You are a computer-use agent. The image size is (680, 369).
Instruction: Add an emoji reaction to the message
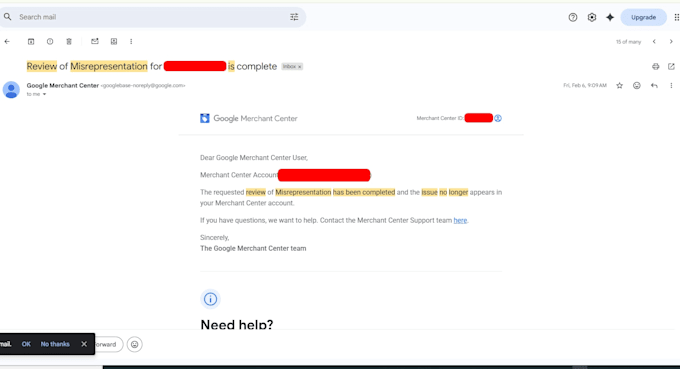637,85
